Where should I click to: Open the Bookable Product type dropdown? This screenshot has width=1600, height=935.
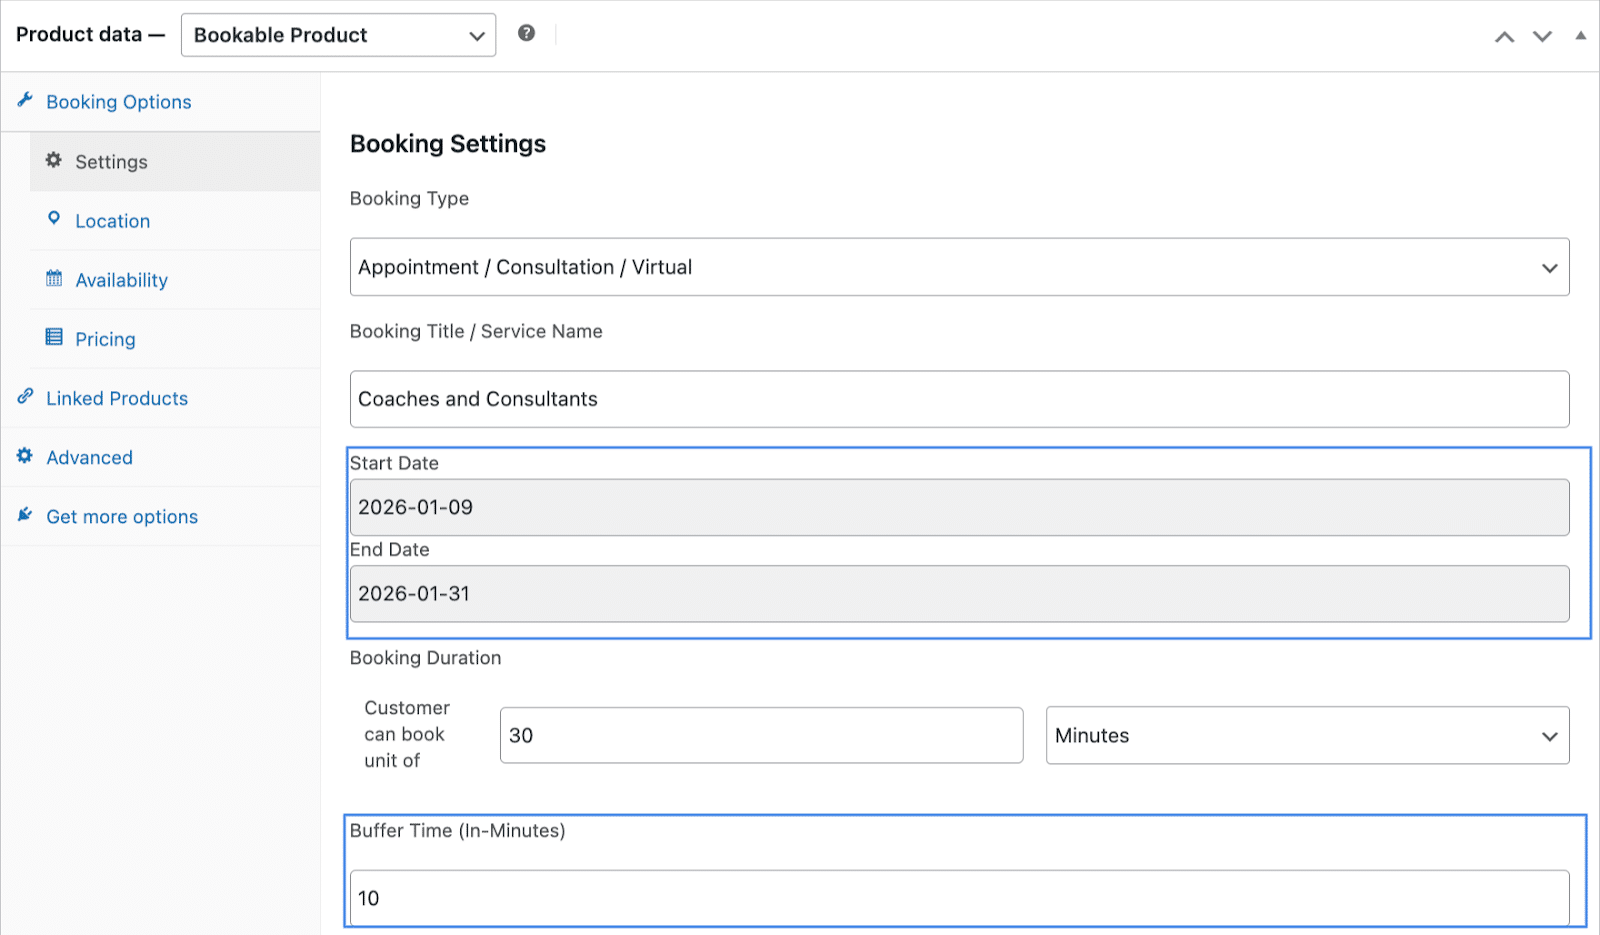(x=338, y=35)
